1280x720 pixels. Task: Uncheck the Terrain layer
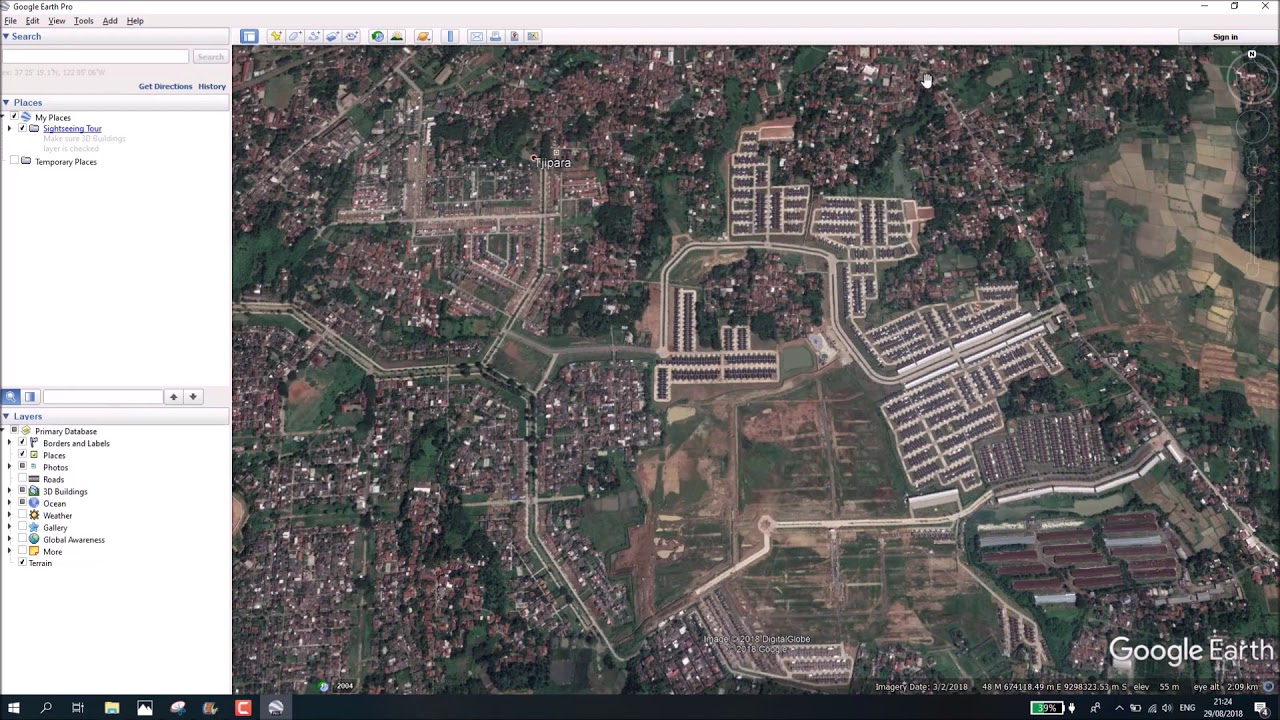click(x=22, y=563)
